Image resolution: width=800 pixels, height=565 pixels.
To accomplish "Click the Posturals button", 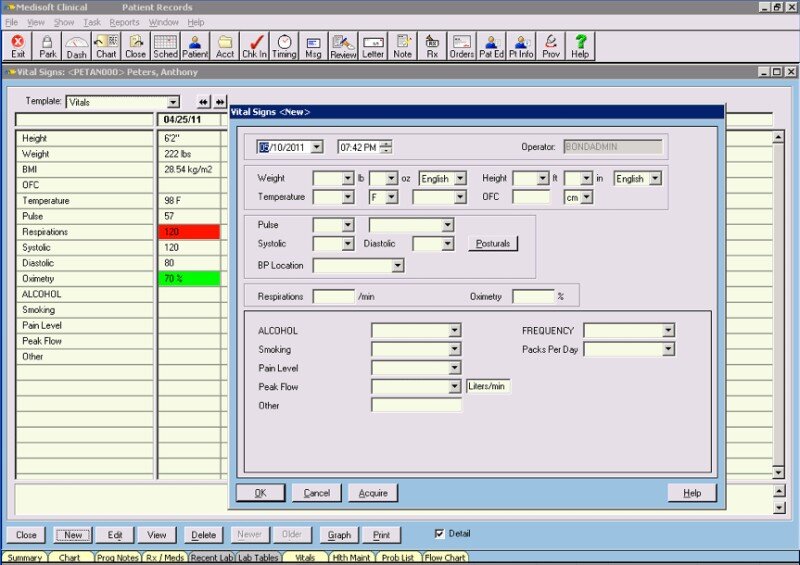I will point(492,244).
